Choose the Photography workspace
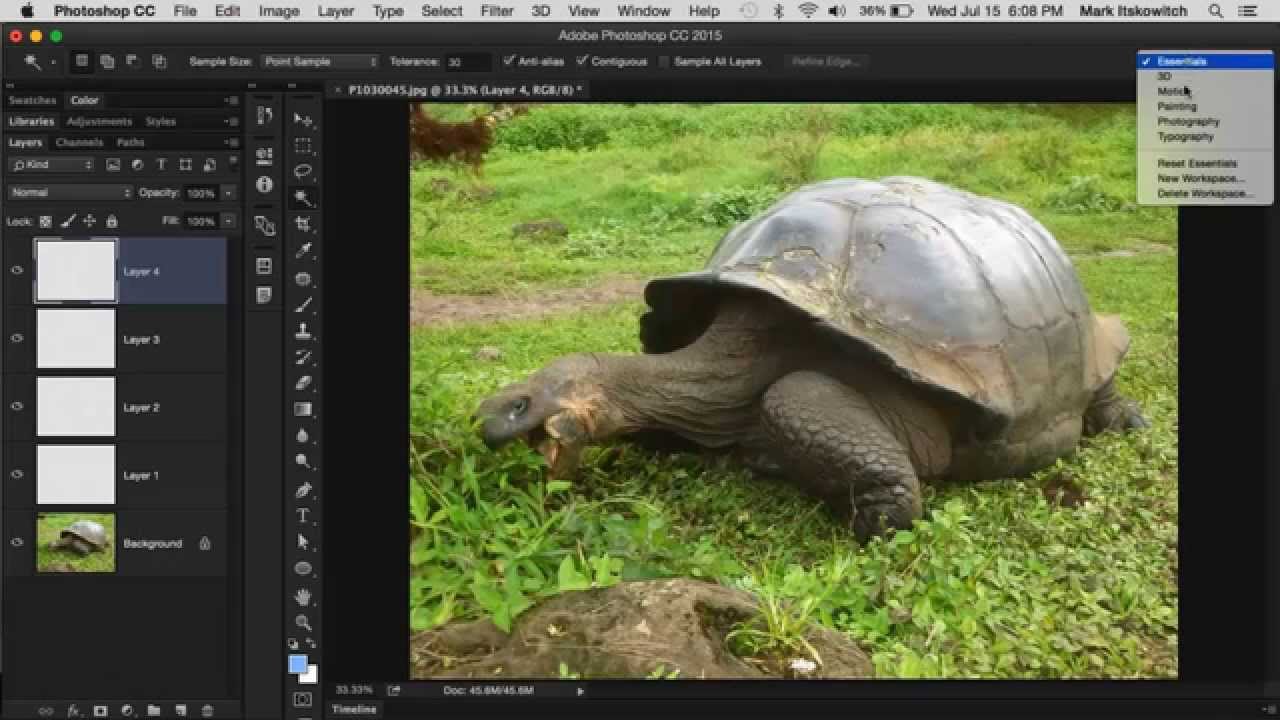 [1188, 121]
